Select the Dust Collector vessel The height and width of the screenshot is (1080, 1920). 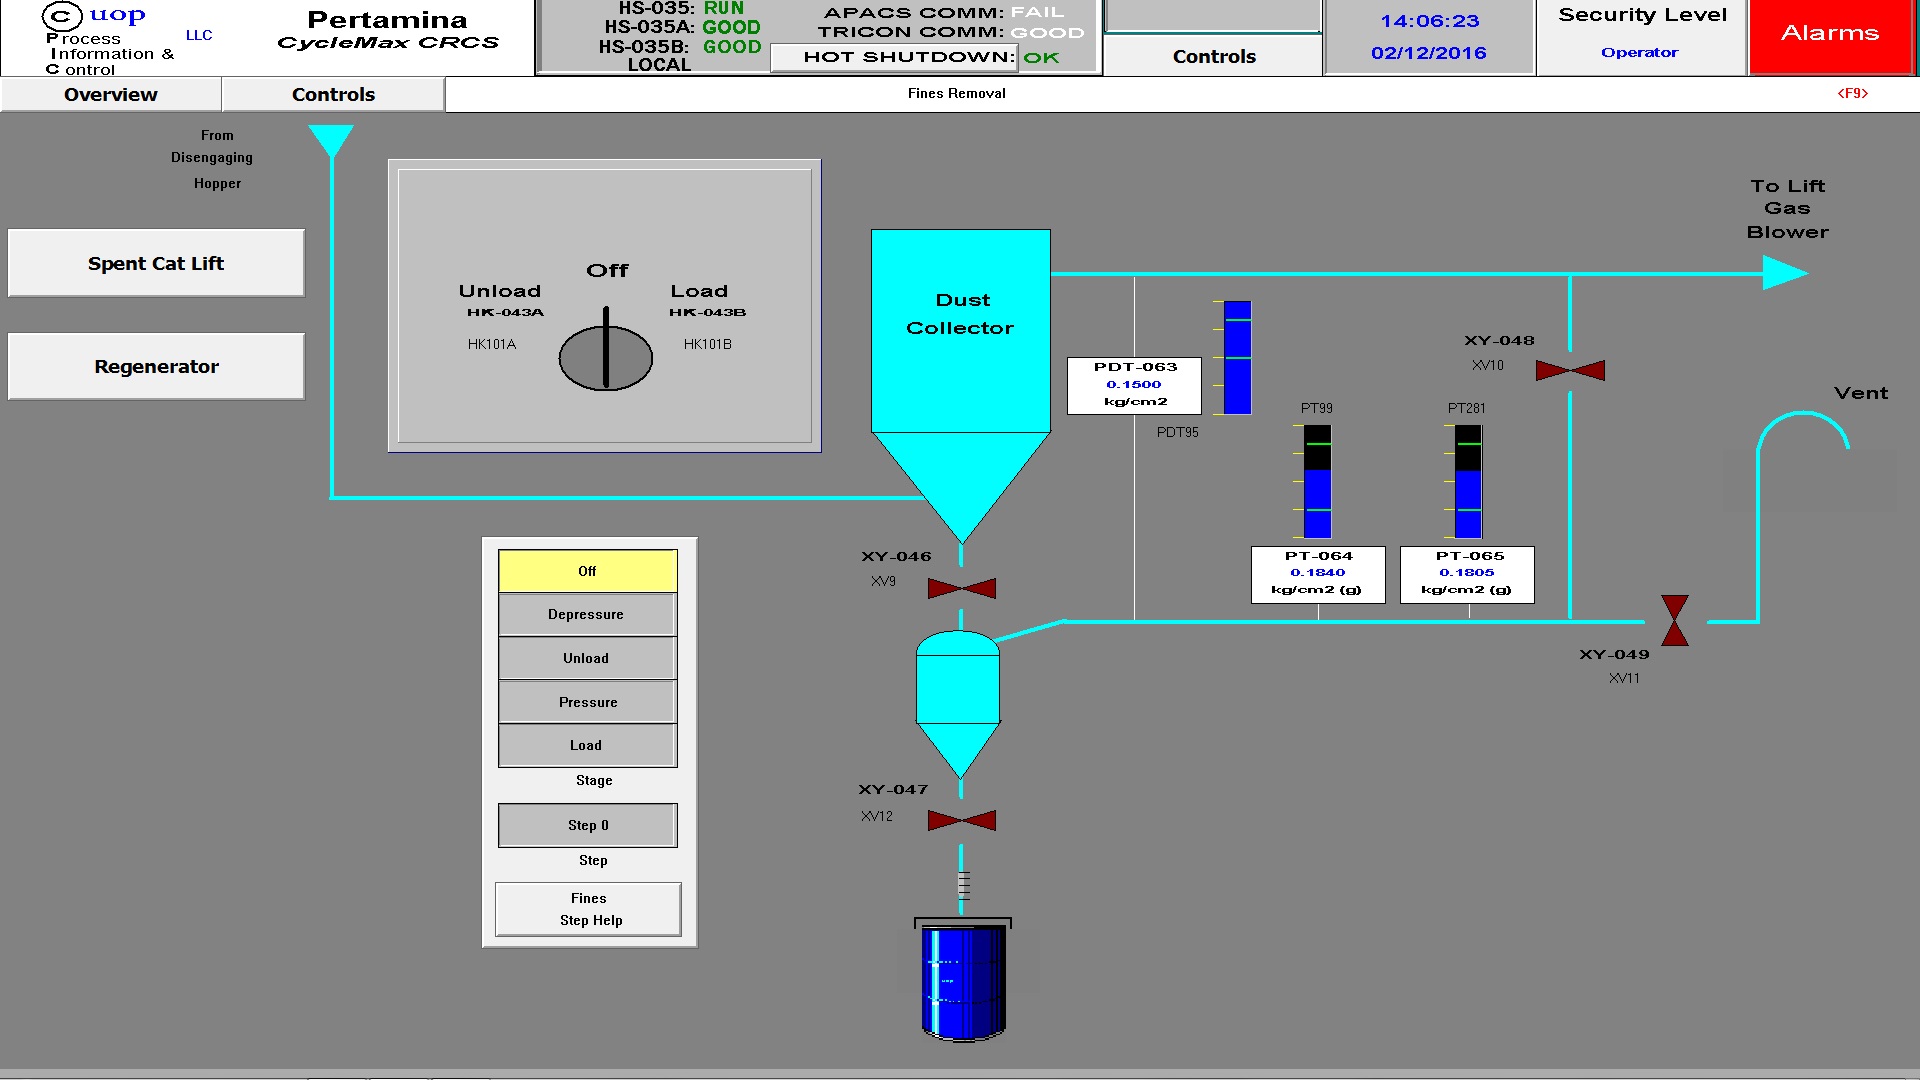click(x=961, y=385)
